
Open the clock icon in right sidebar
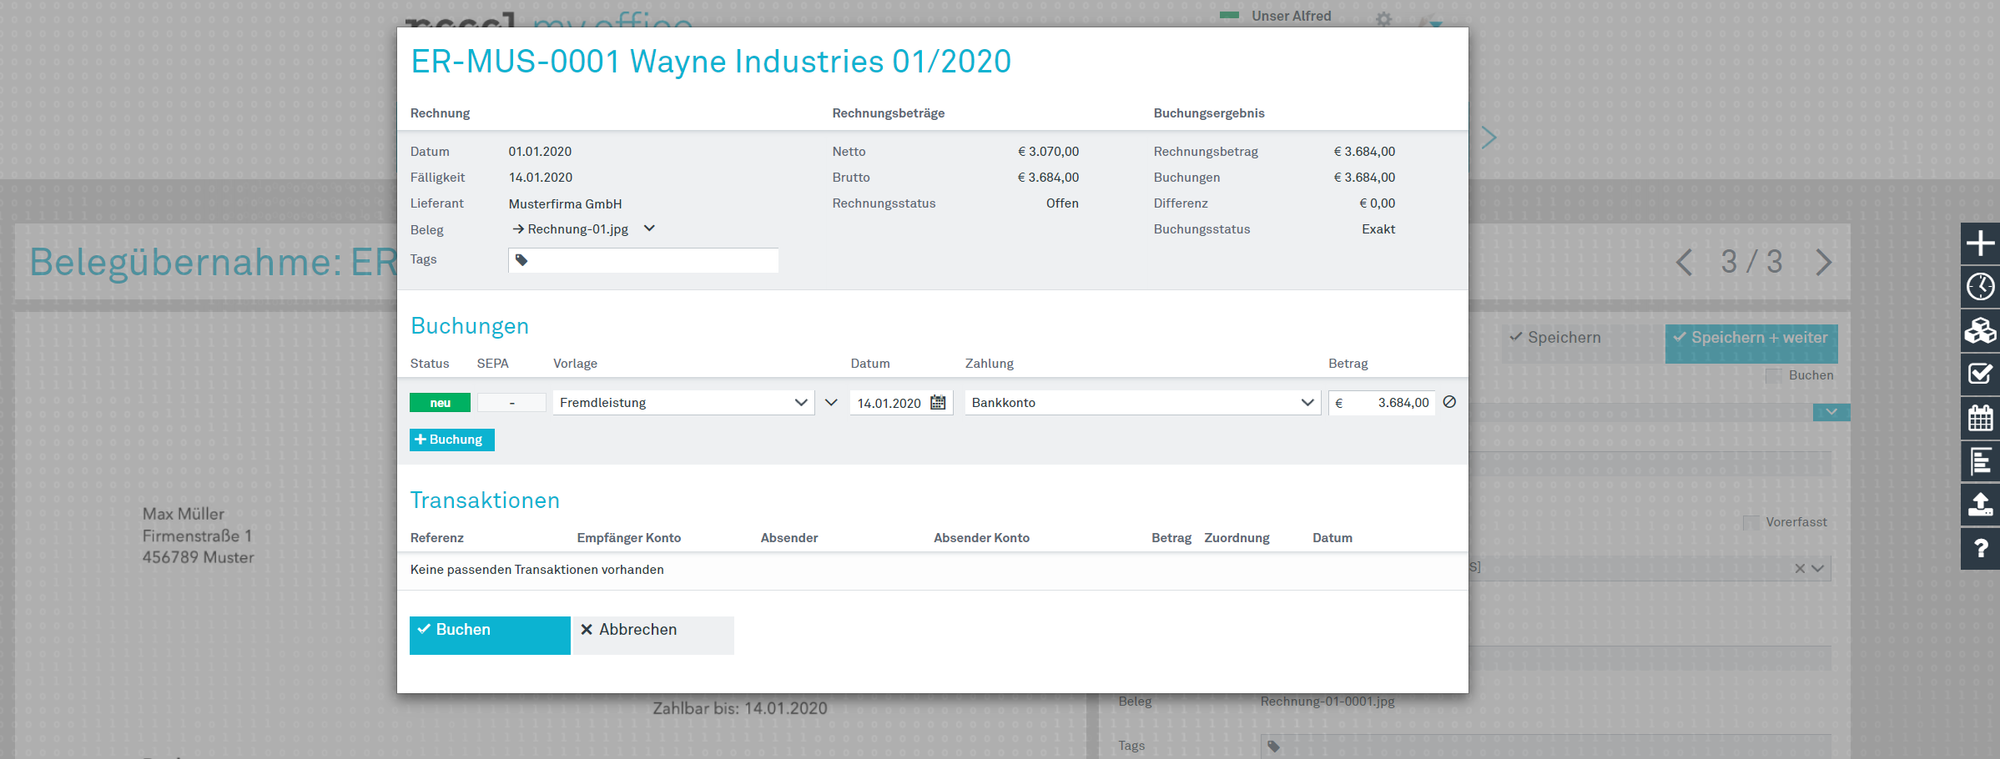pos(1980,287)
